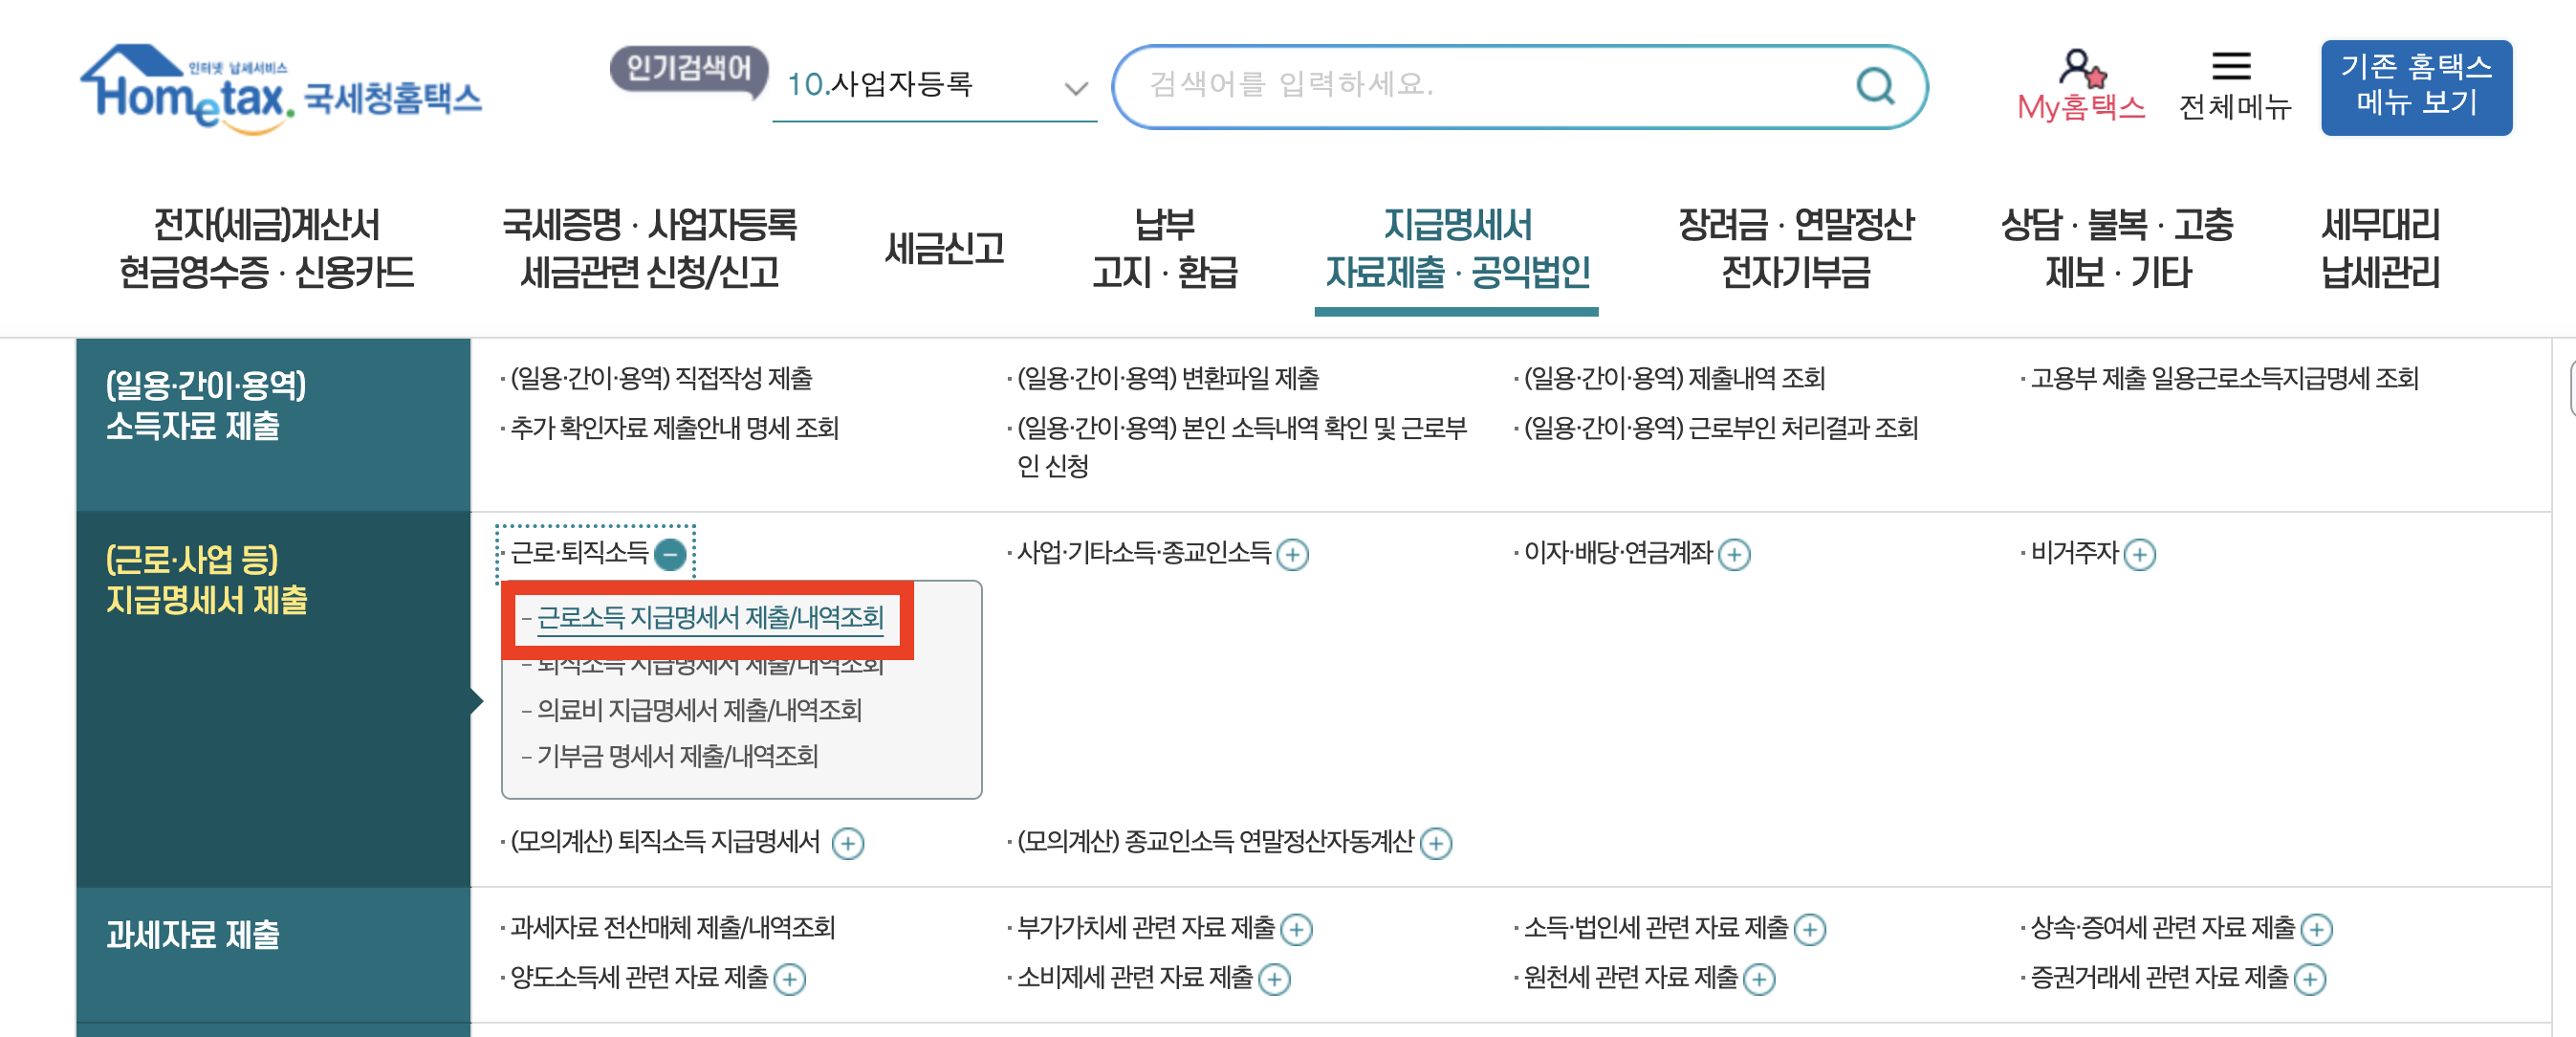This screenshot has height=1037, width=2576.
Task: Click the My홈택스 profile icon
Action: pyautogui.click(x=2082, y=68)
